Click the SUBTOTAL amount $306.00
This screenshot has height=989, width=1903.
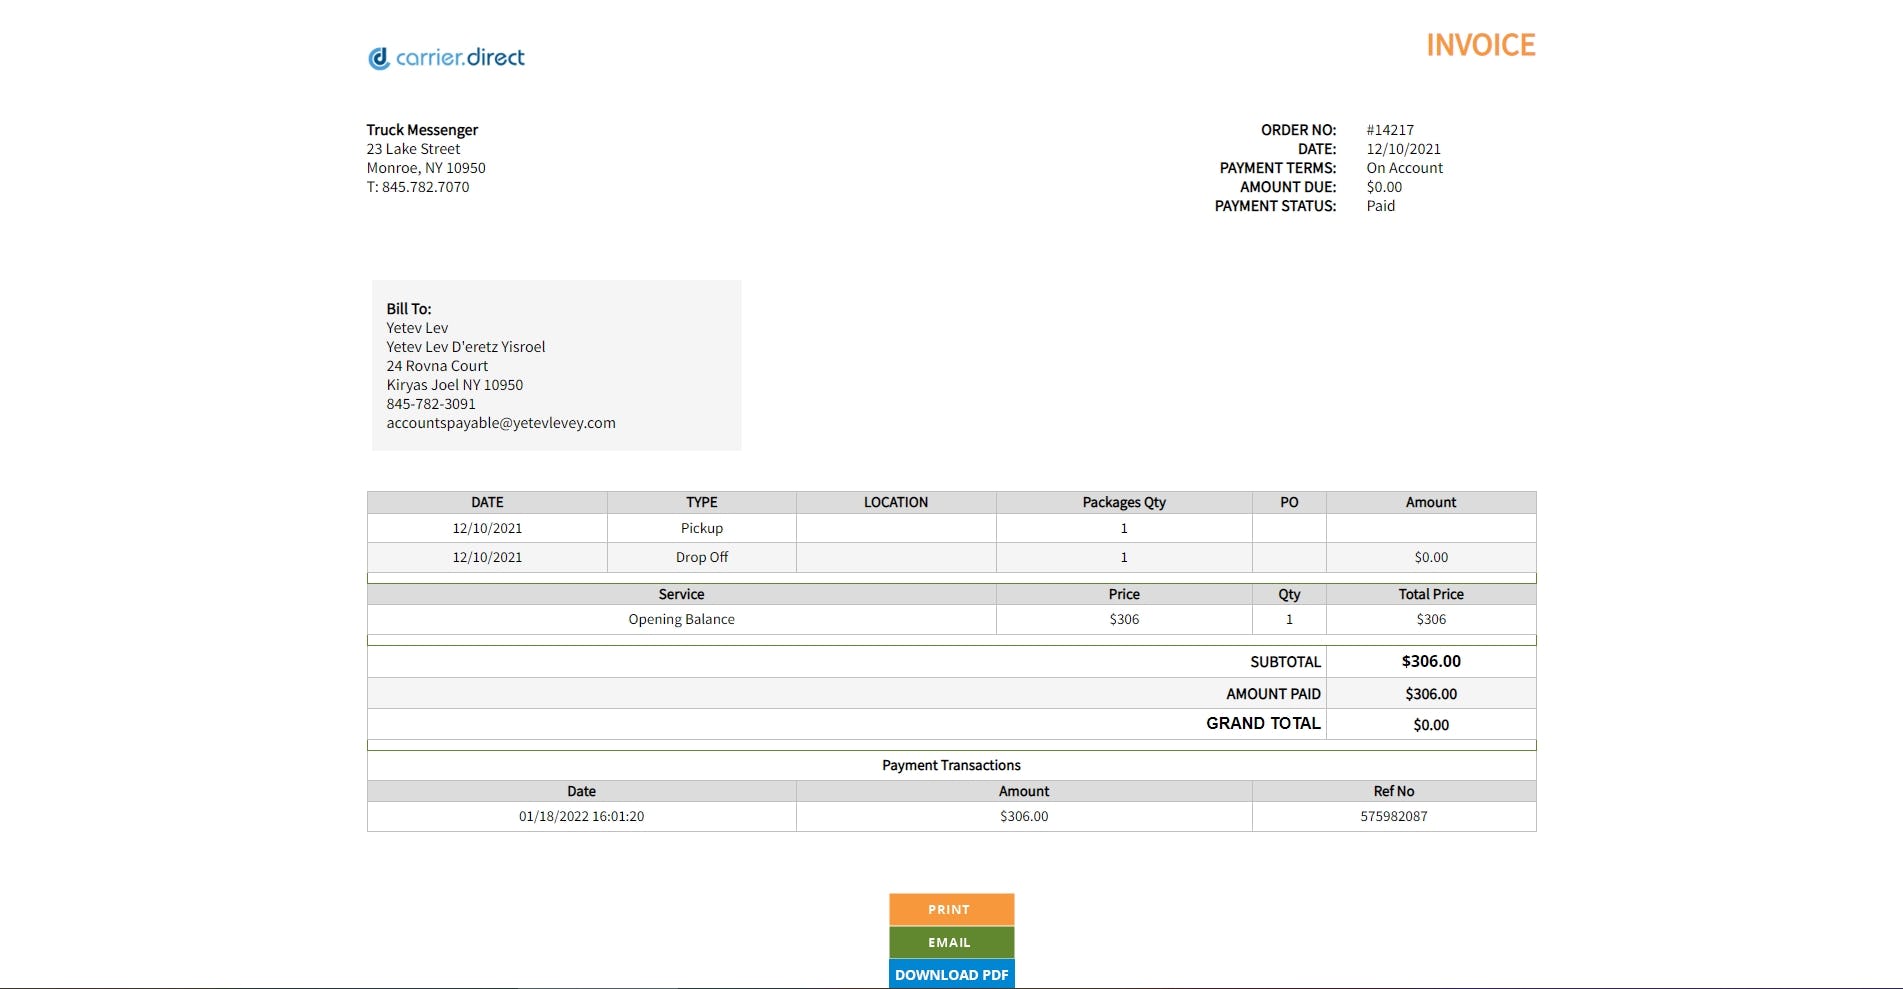pyautogui.click(x=1431, y=661)
